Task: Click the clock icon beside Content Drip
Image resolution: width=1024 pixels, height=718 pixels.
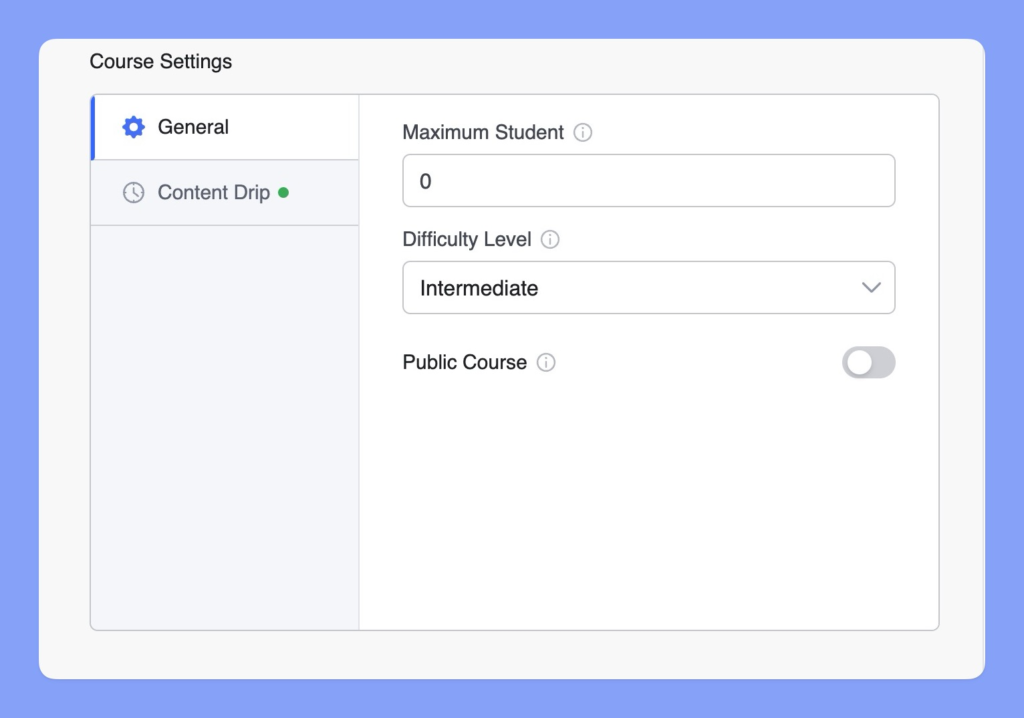Action: [x=133, y=193]
